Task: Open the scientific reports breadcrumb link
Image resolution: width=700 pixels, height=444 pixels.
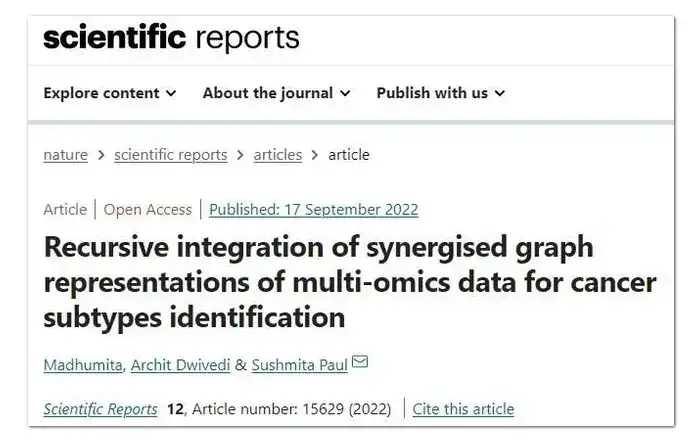Action: pos(171,155)
